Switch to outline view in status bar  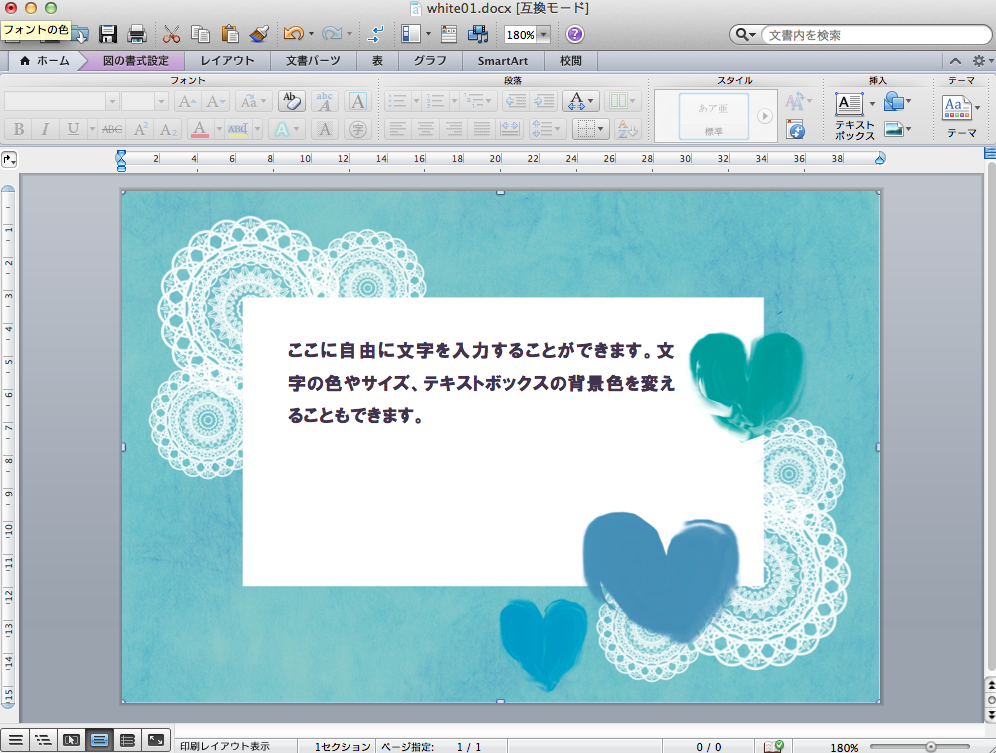coord(43,740)
